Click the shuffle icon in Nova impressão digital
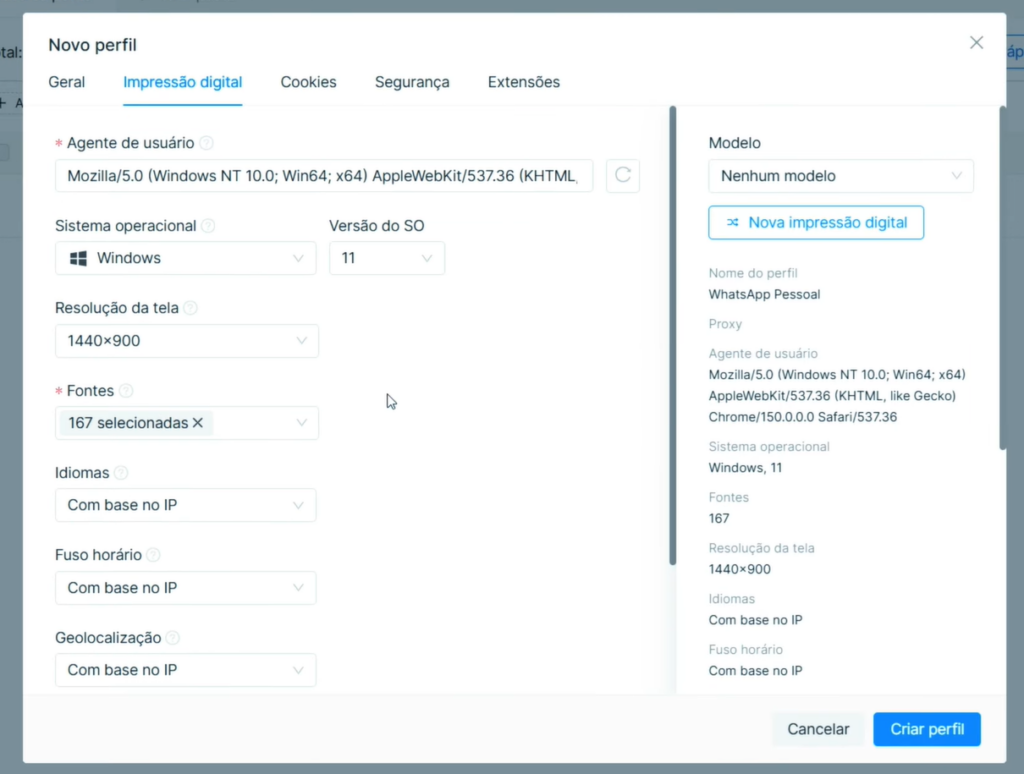Viewport: 1024px width, 774px height. coord(733,223)
